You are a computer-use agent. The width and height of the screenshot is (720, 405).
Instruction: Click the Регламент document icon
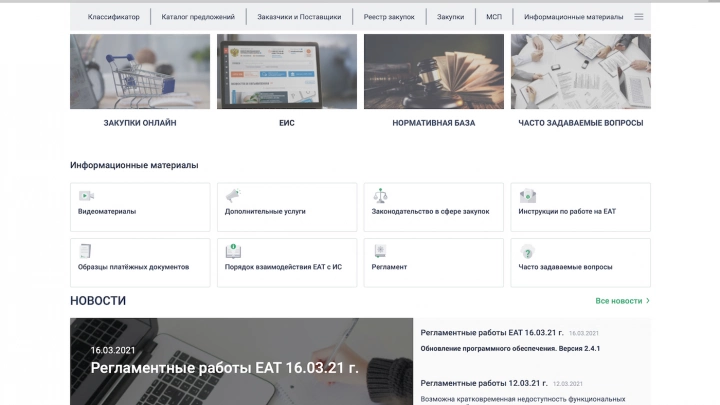coord(380,251)
